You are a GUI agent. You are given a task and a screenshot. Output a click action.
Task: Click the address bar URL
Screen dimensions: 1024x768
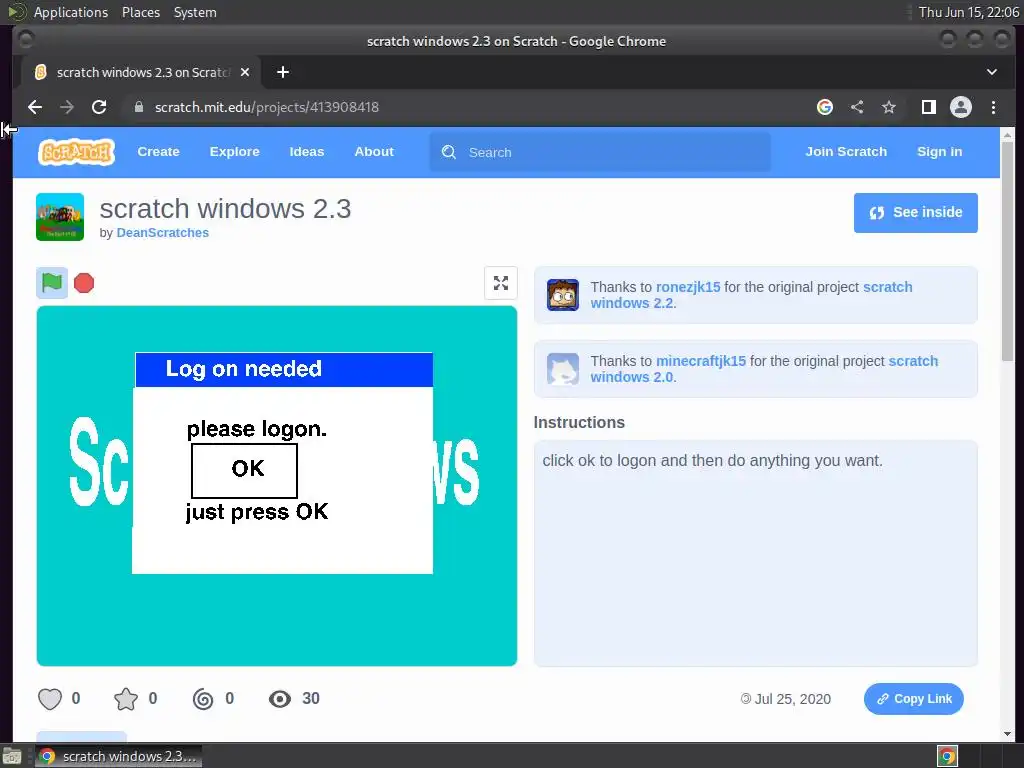(x=266, y=107)
